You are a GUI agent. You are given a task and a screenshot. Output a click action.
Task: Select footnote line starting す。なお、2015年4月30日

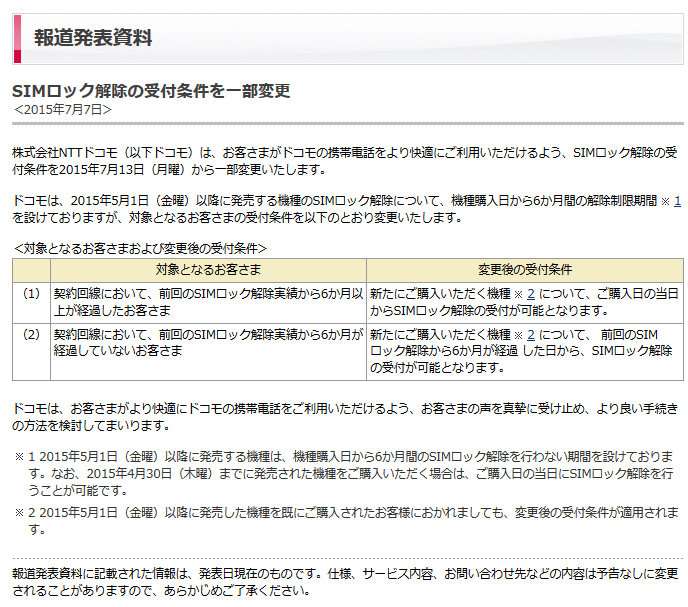[x=351, y=474]
